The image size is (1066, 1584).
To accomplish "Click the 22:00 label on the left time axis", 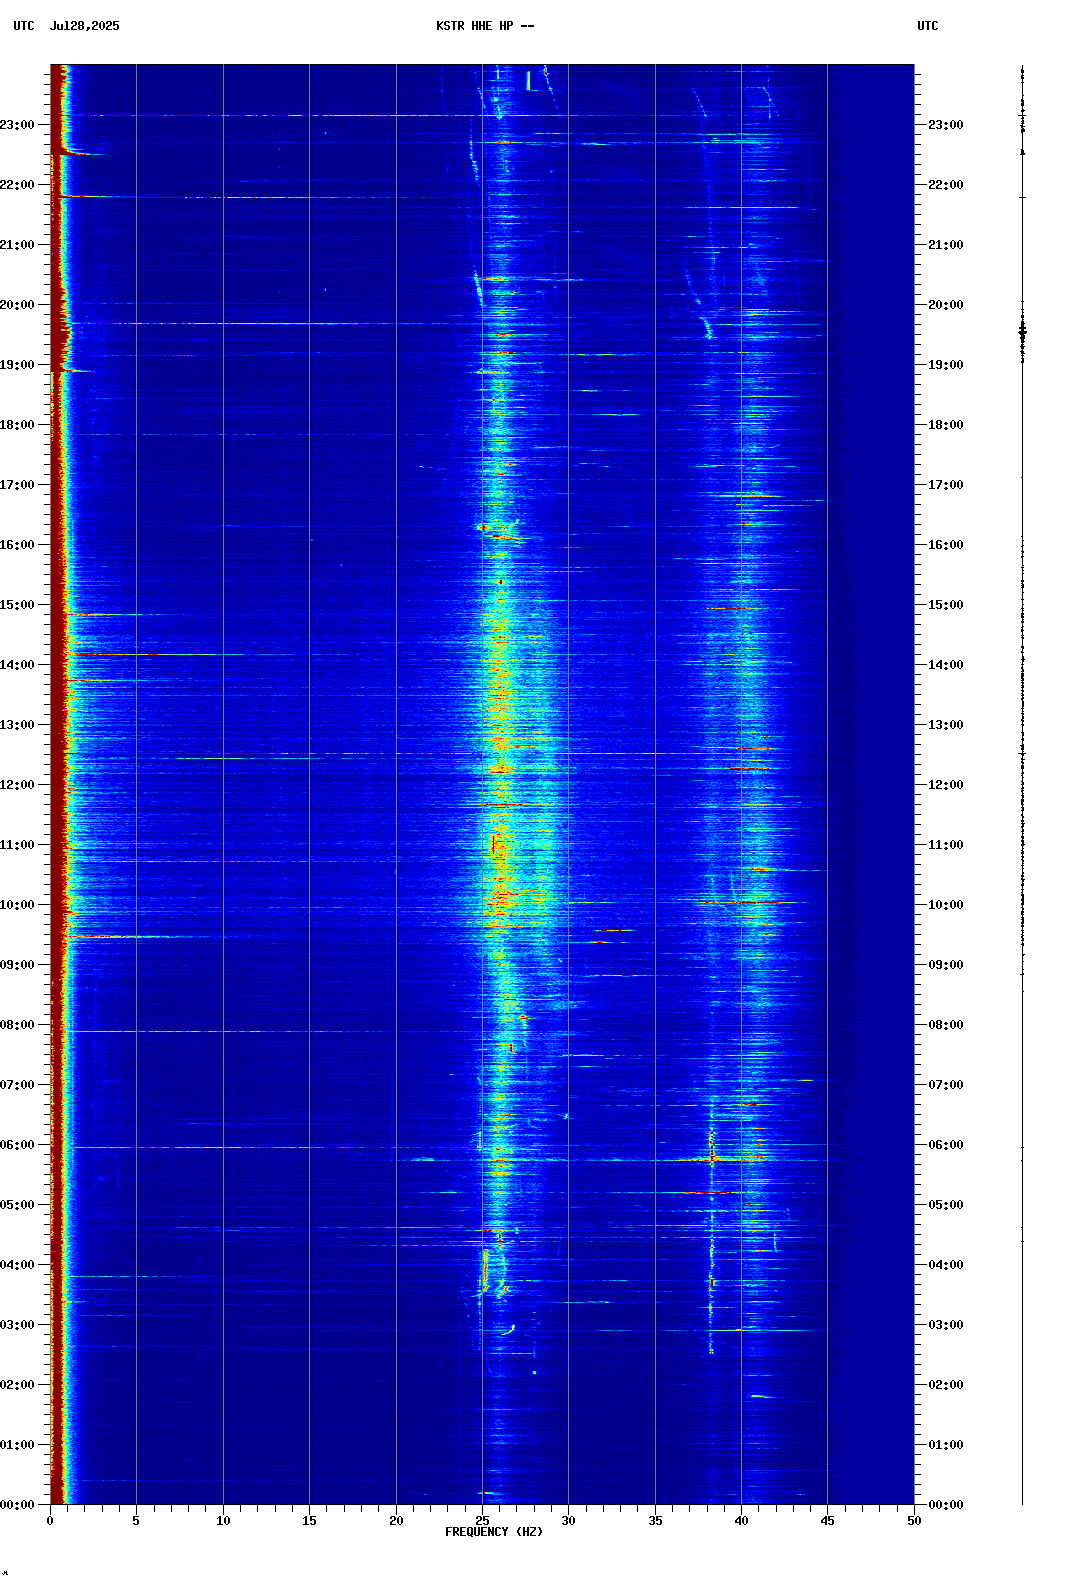I will 17,185.
